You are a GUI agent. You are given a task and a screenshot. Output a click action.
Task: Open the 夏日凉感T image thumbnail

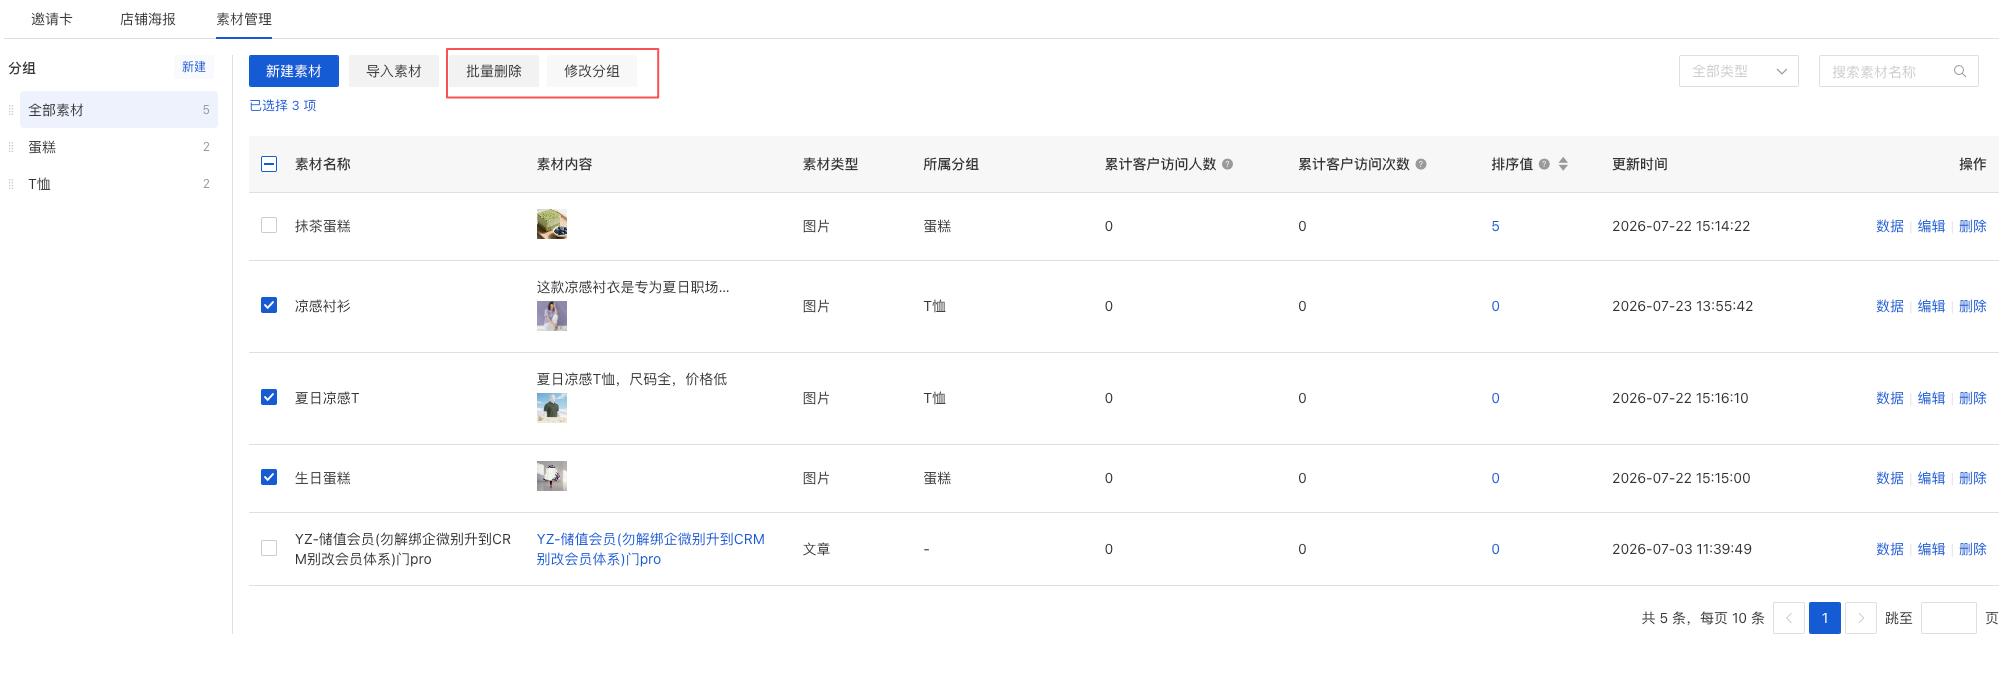tap(552, 408)
